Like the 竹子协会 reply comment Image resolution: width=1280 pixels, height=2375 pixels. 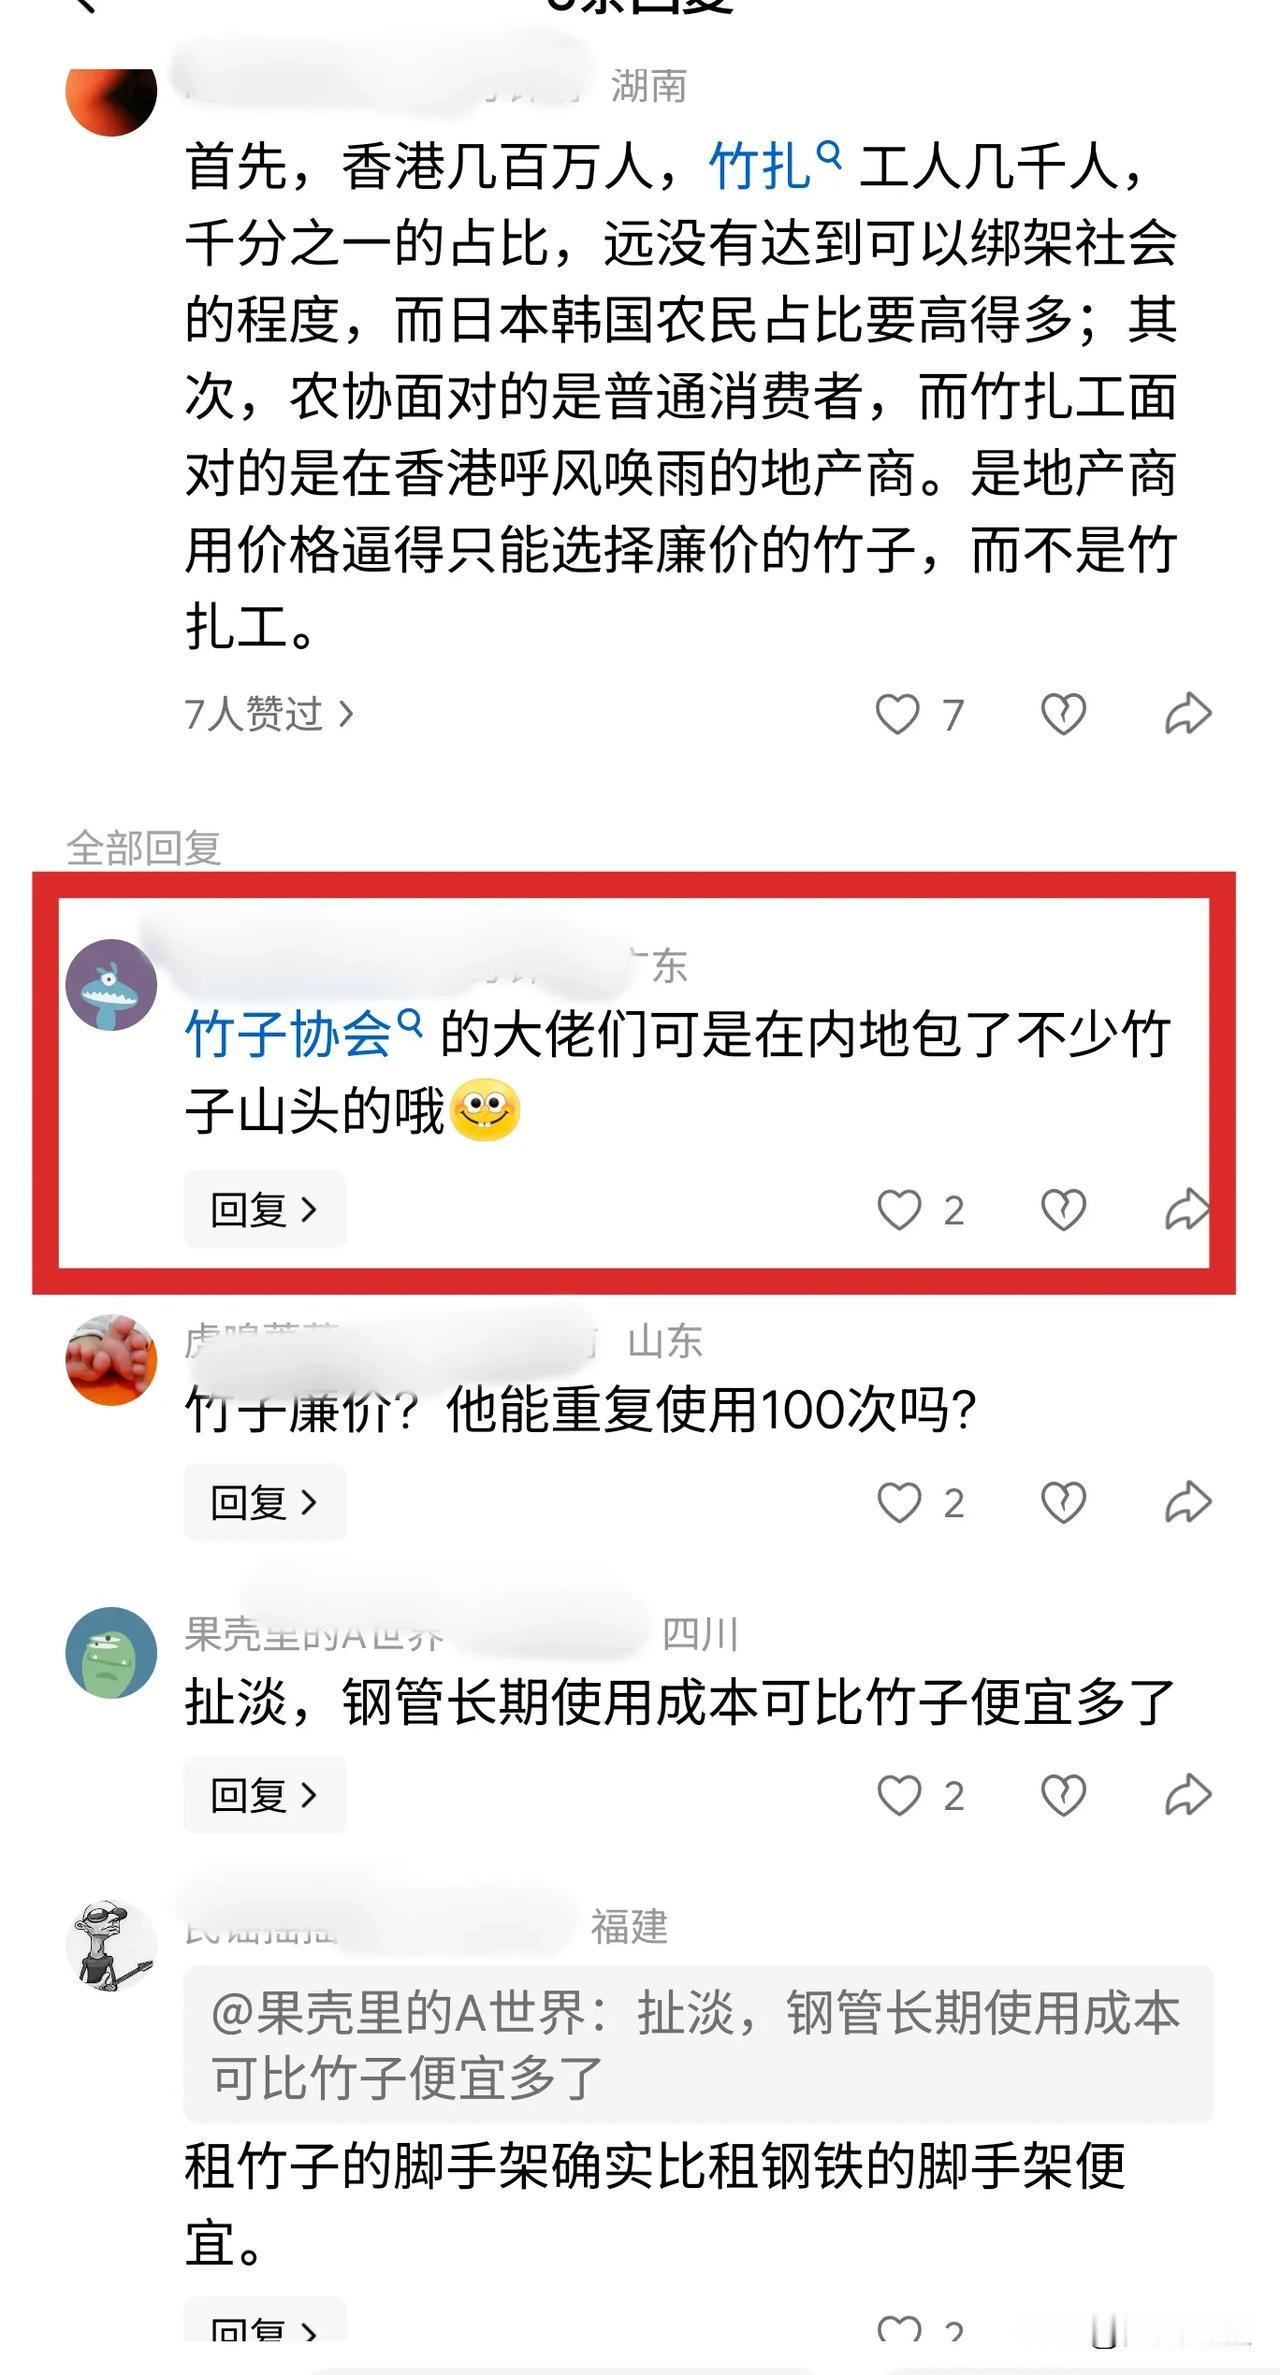pos(899,1210)
